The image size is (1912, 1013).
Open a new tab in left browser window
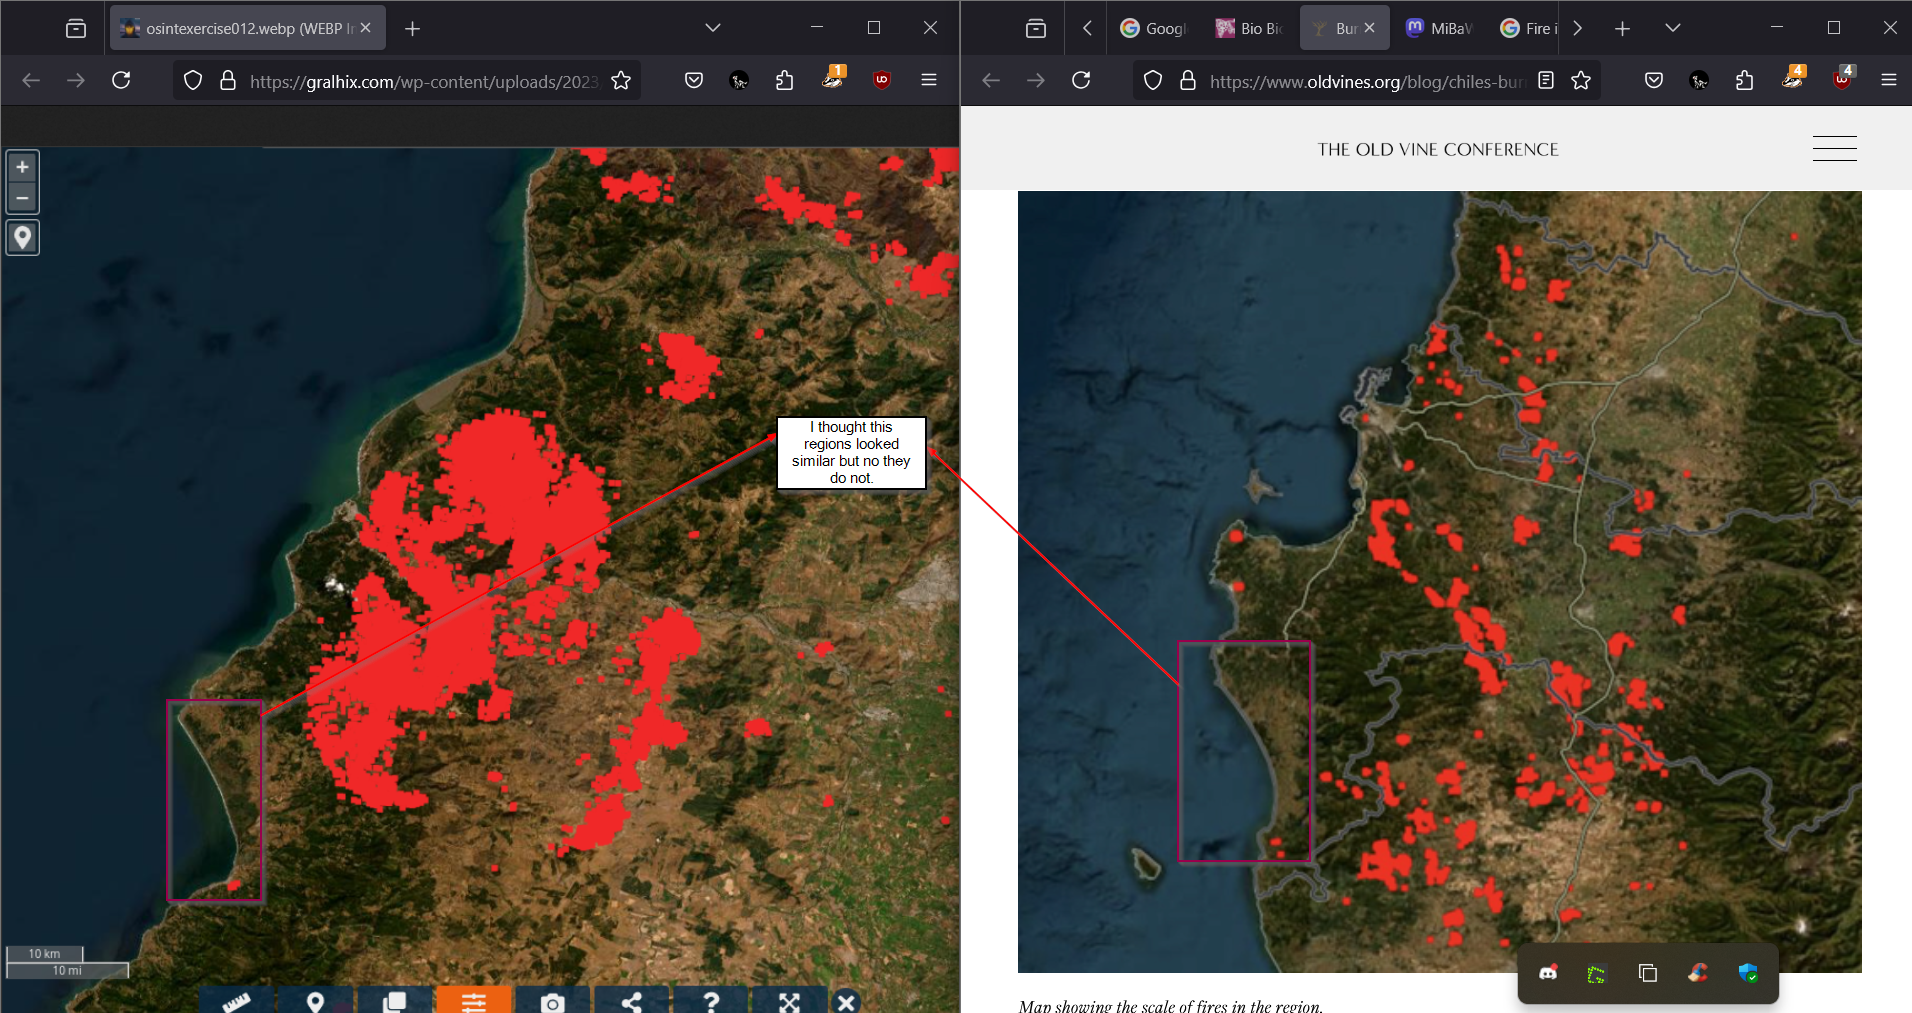point(412,28)
